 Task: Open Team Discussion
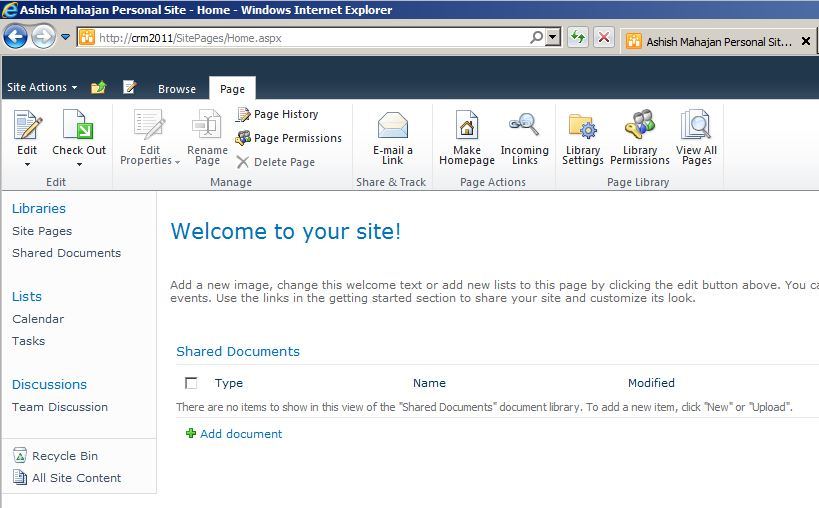click(x=60, y=407)
